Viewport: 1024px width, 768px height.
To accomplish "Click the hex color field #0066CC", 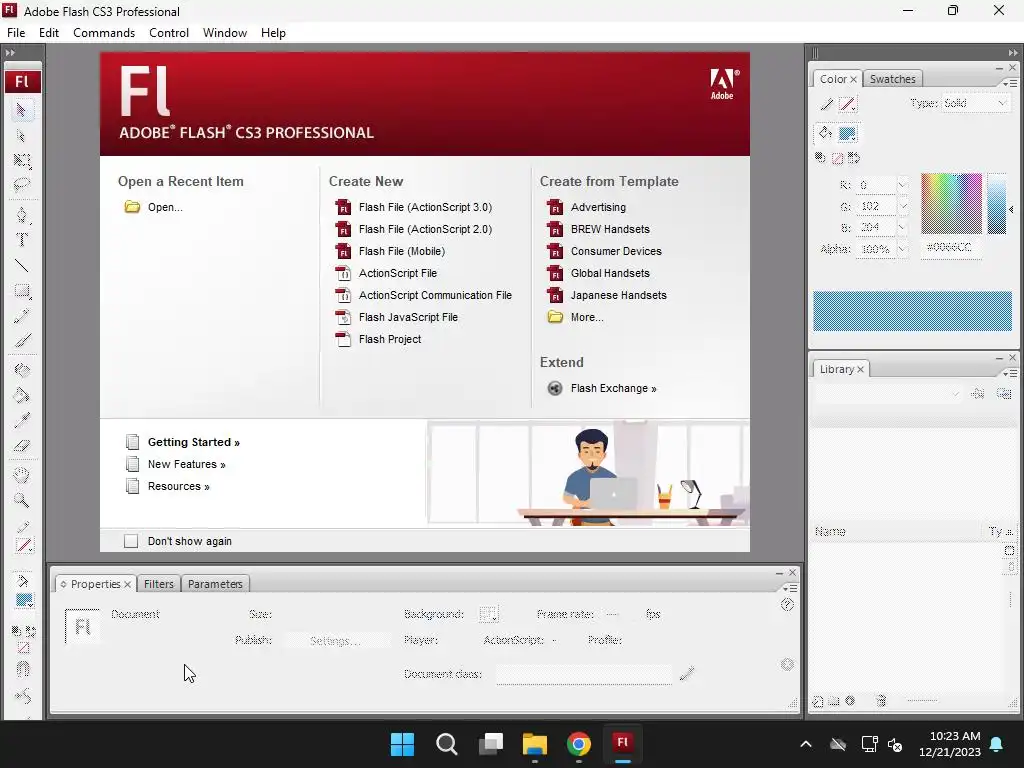I will click(x=950, y=248).
